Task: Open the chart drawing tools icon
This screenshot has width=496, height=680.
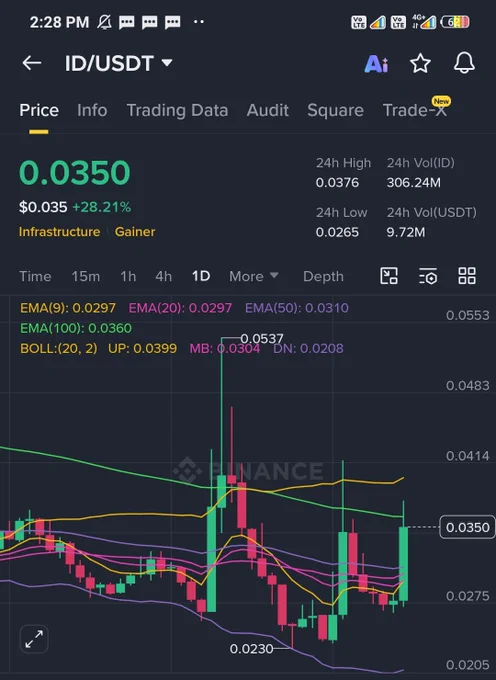Action: pos(388,276)
